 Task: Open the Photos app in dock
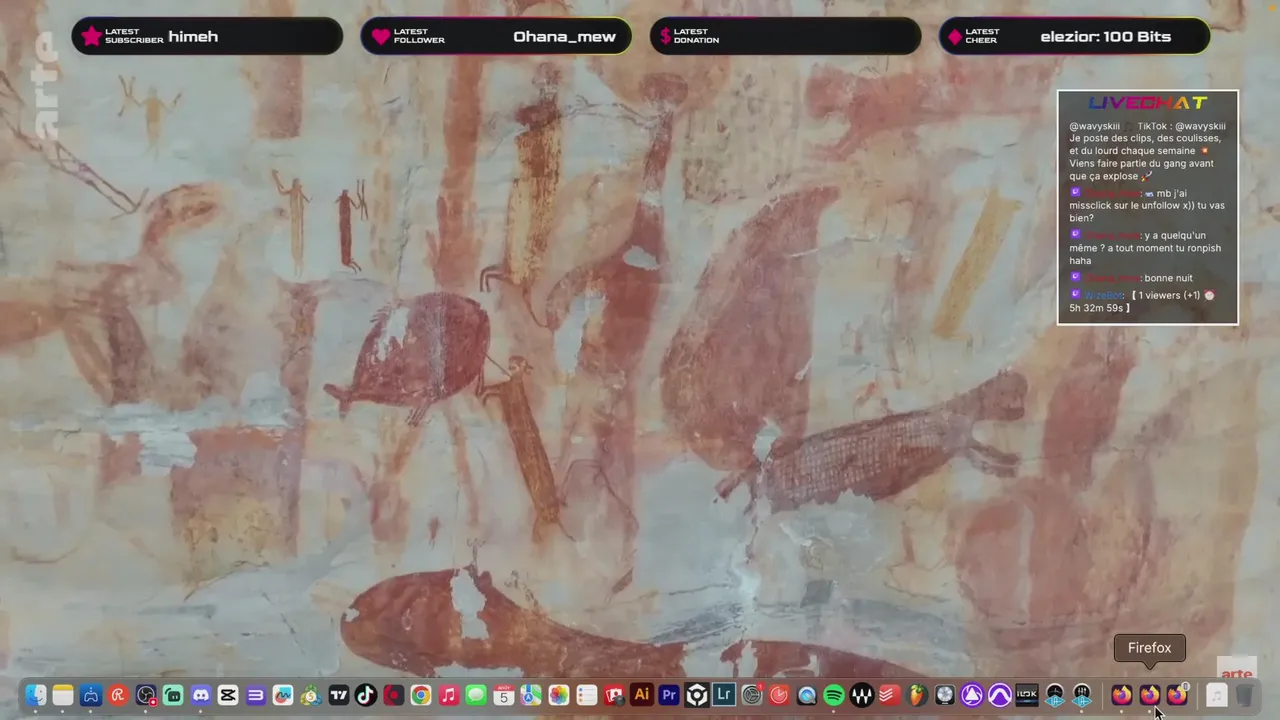pyautogui.click(x=559, y=695)
